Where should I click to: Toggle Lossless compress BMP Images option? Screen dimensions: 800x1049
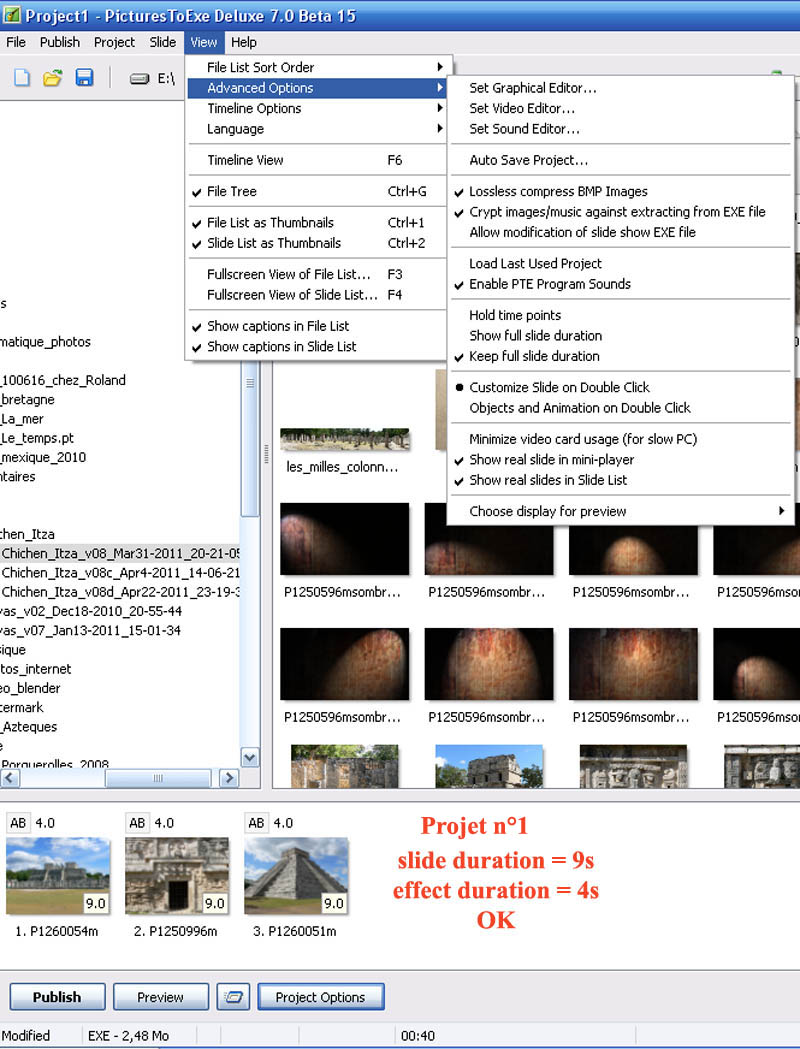pos(558,191)
